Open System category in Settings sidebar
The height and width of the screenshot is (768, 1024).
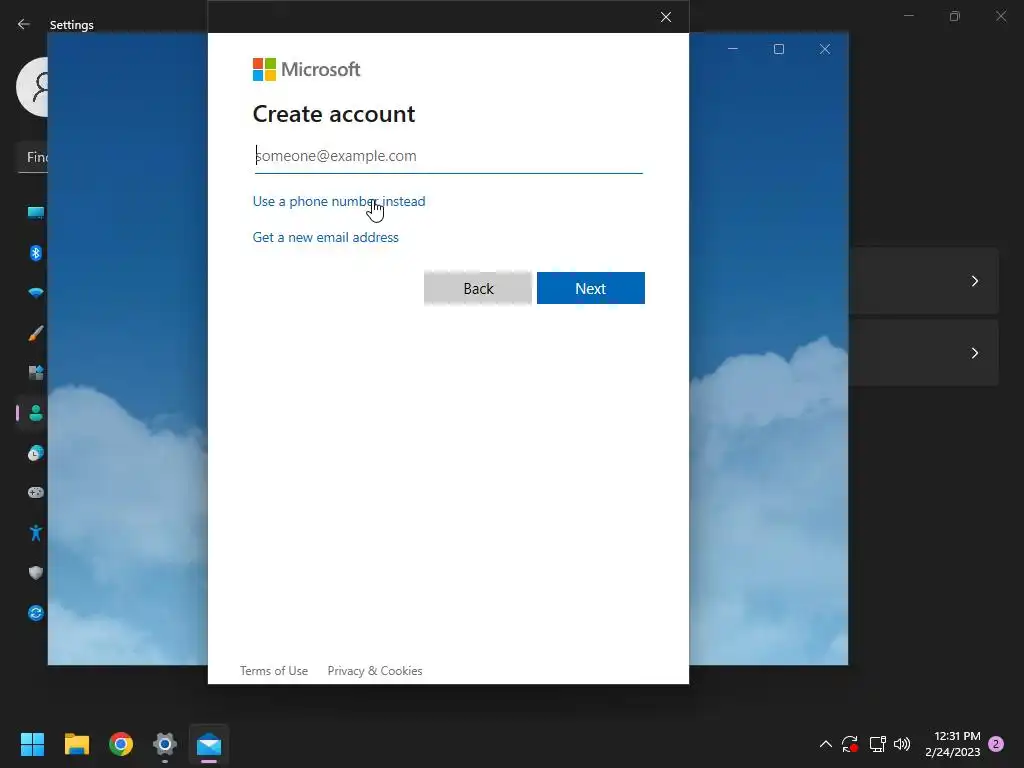[x=35, y=212]
